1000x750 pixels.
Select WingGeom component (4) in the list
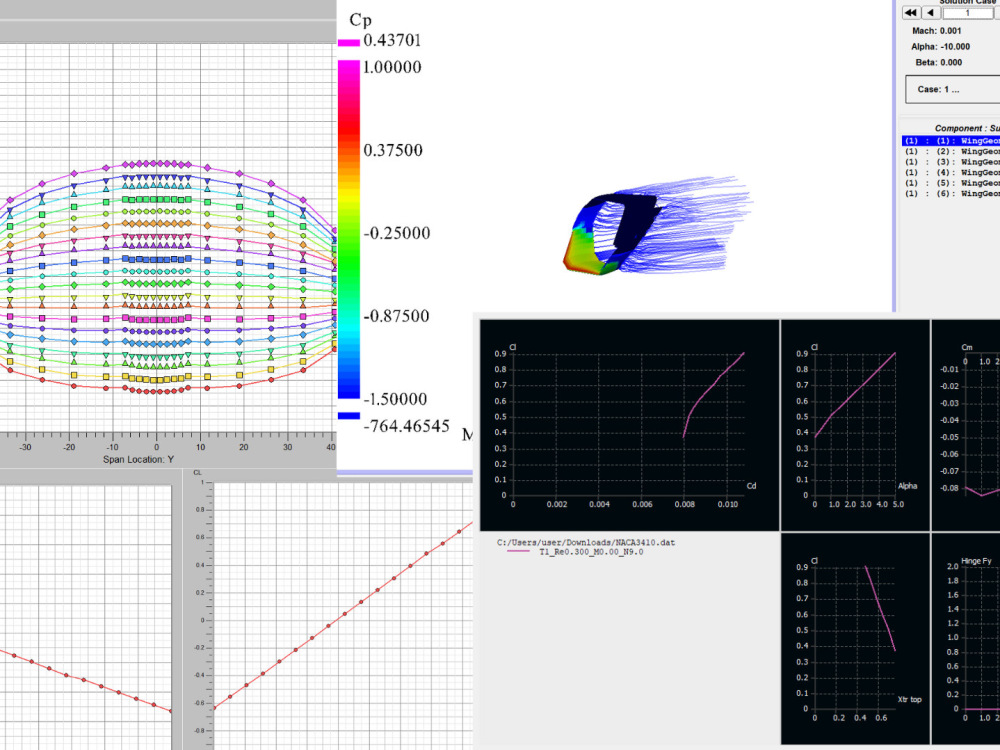pyautogui.click(x=950, y=172)
